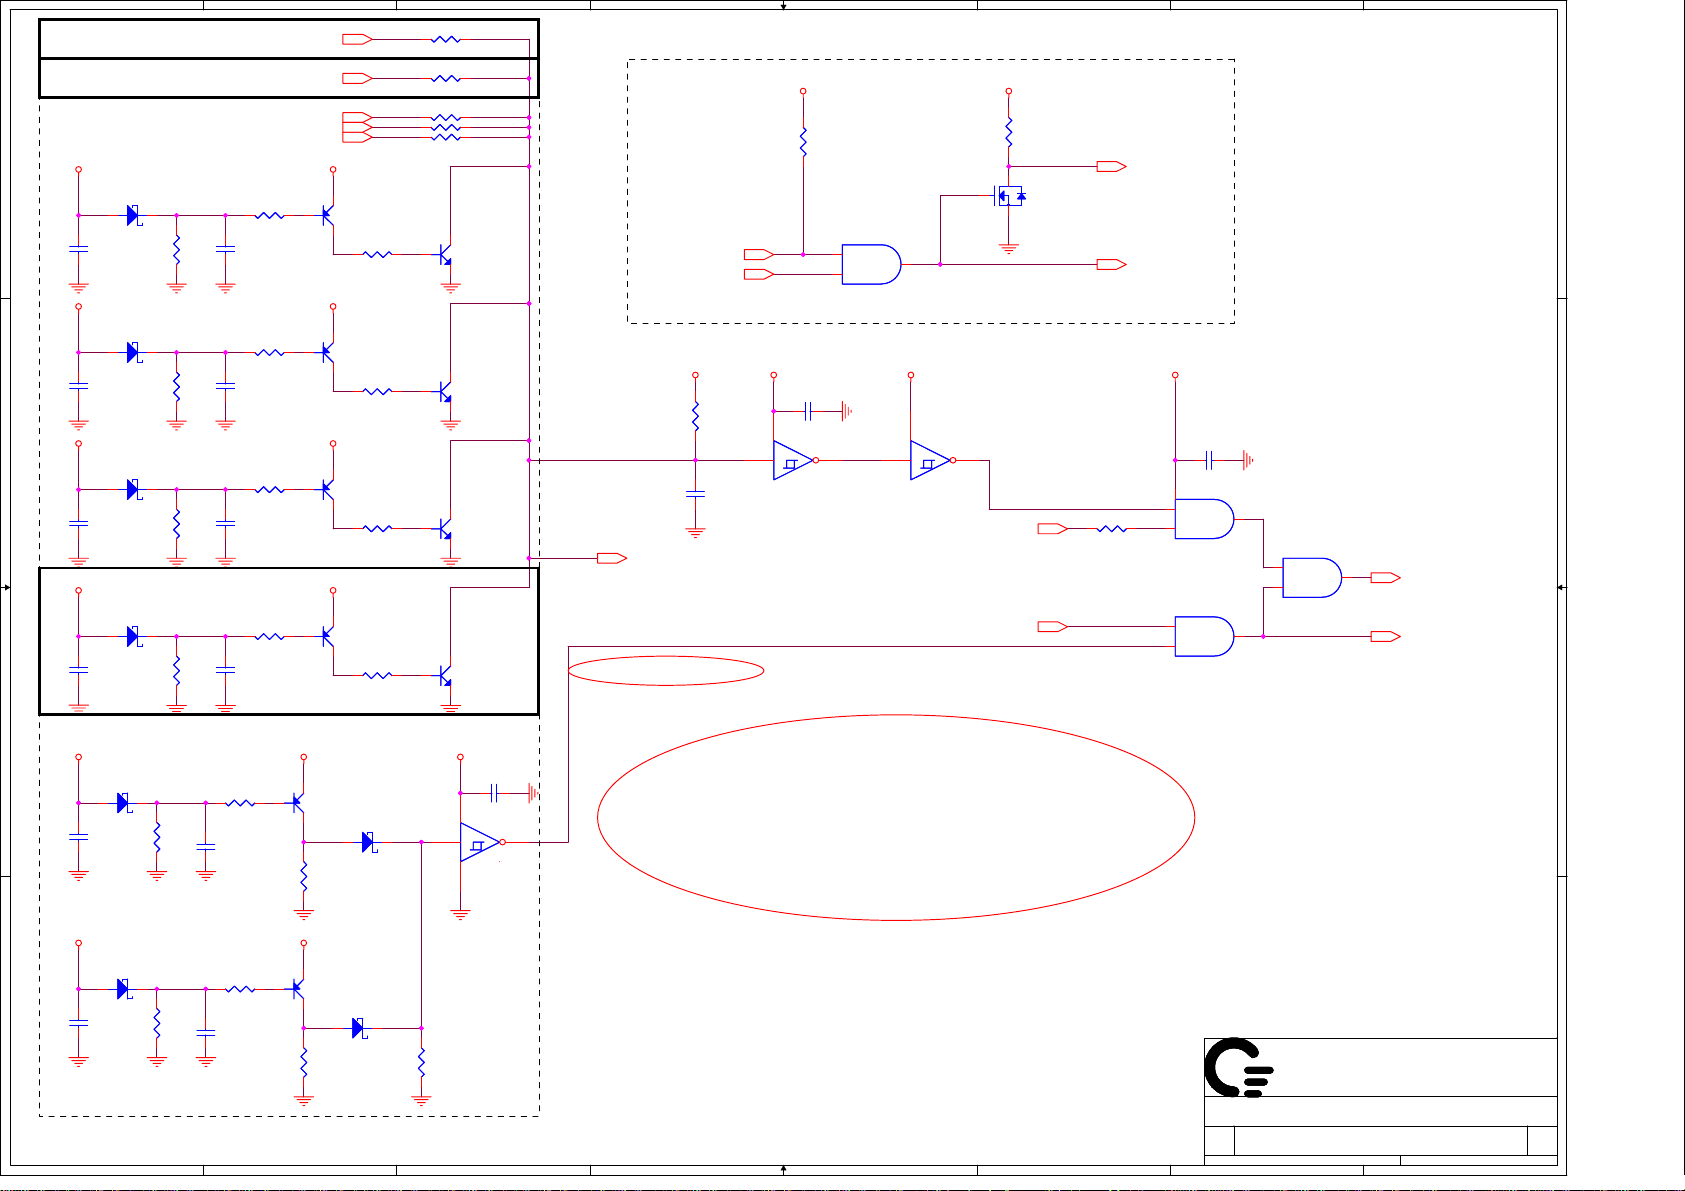Select the series resistor feeding the upper AND gate

point(1112,528)
